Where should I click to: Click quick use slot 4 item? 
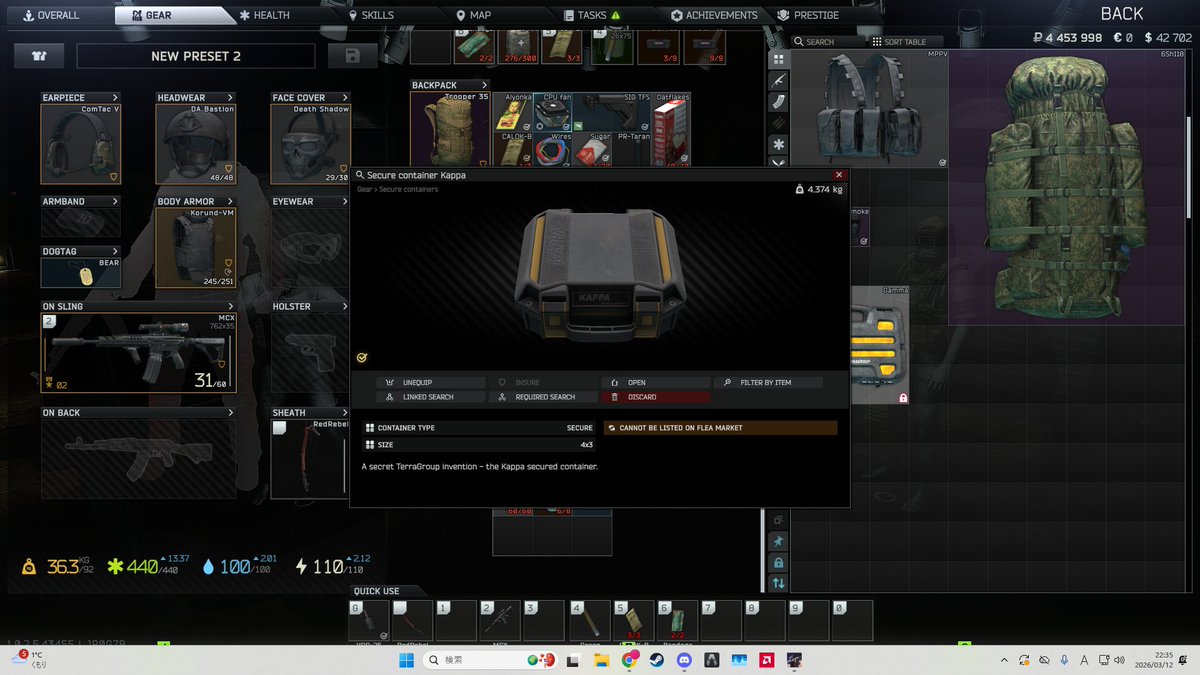coord(589,620)
